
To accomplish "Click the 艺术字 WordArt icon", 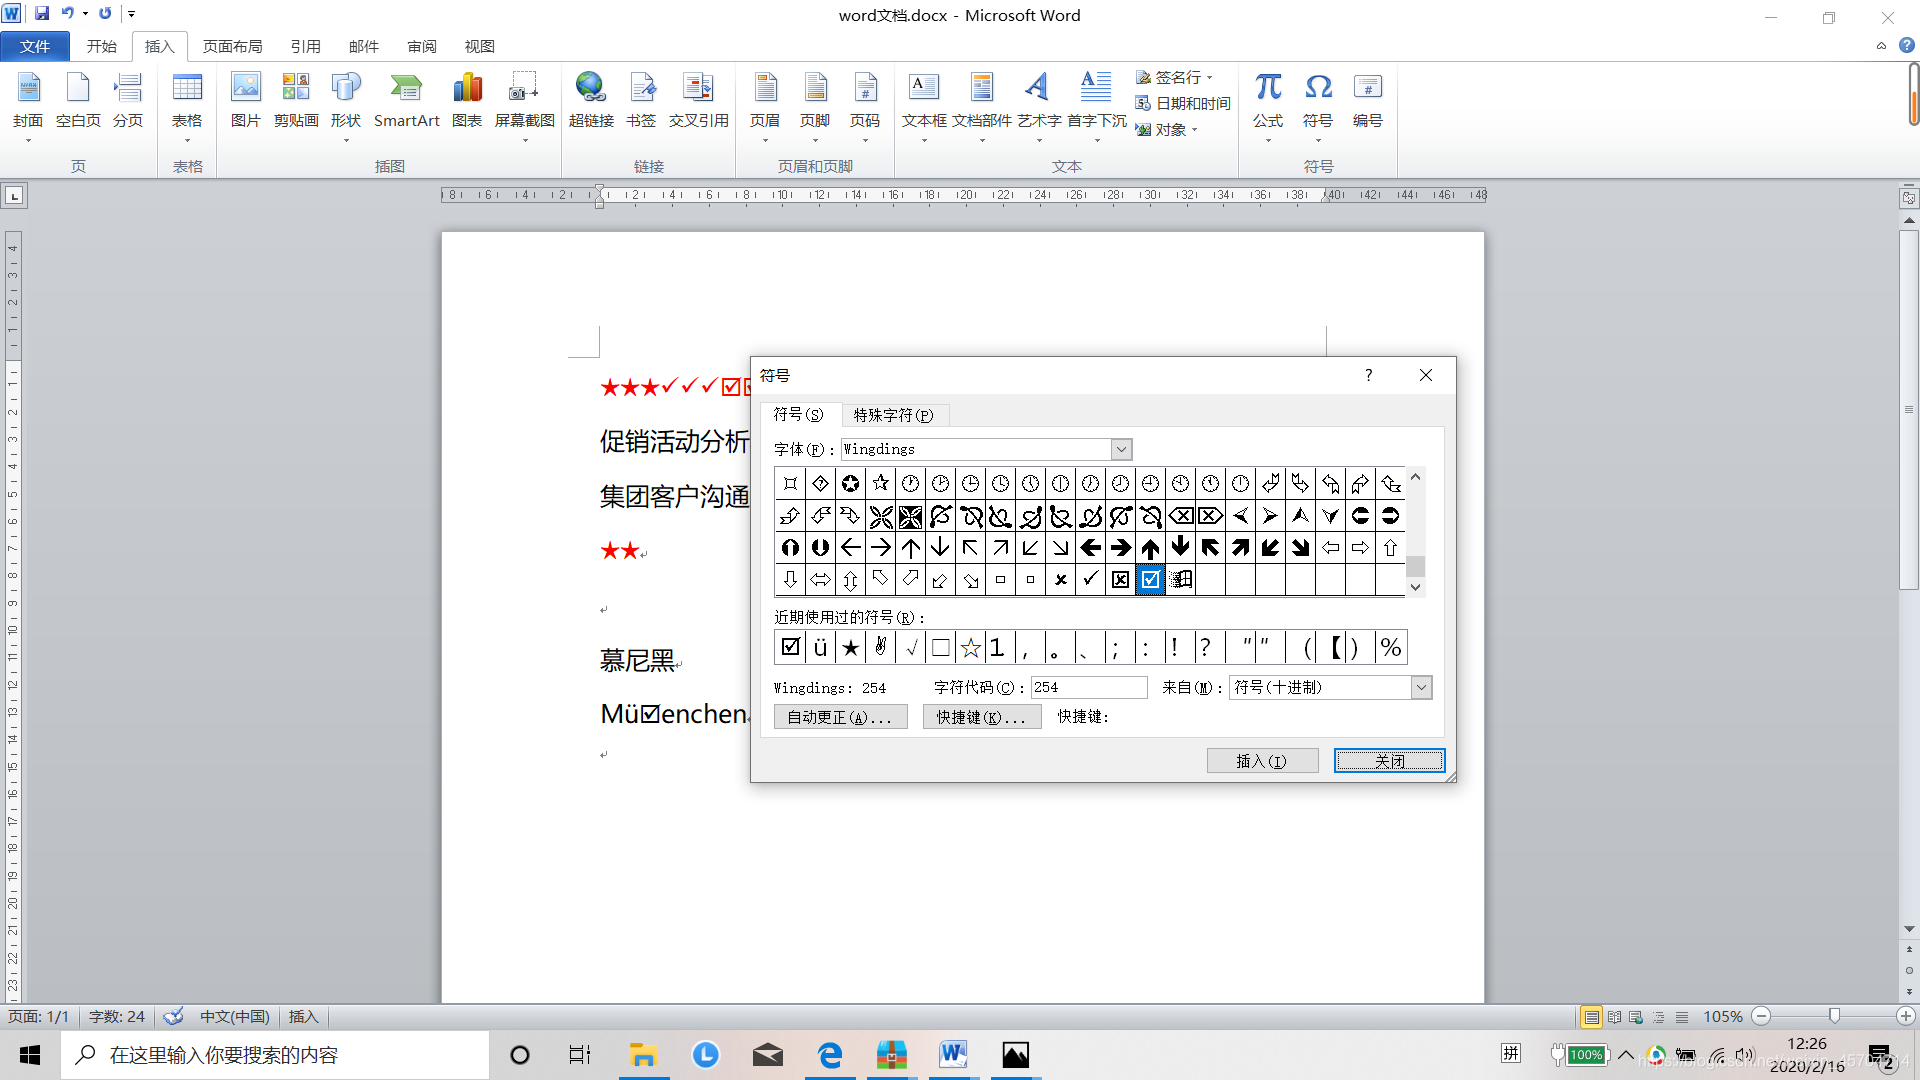I will click(1039, 99).
